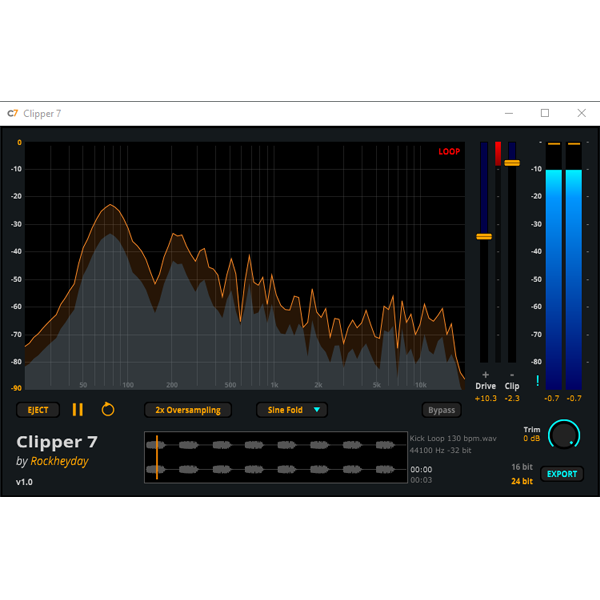Click the Drive value +10.3
This screenshot has width=600, height=600.
point(486,398)
